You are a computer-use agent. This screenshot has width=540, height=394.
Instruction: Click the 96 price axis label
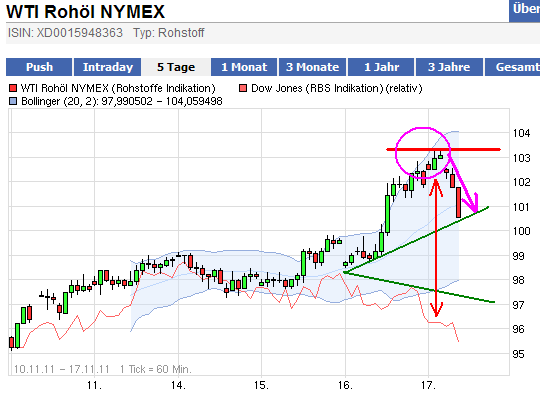(518, 329)
